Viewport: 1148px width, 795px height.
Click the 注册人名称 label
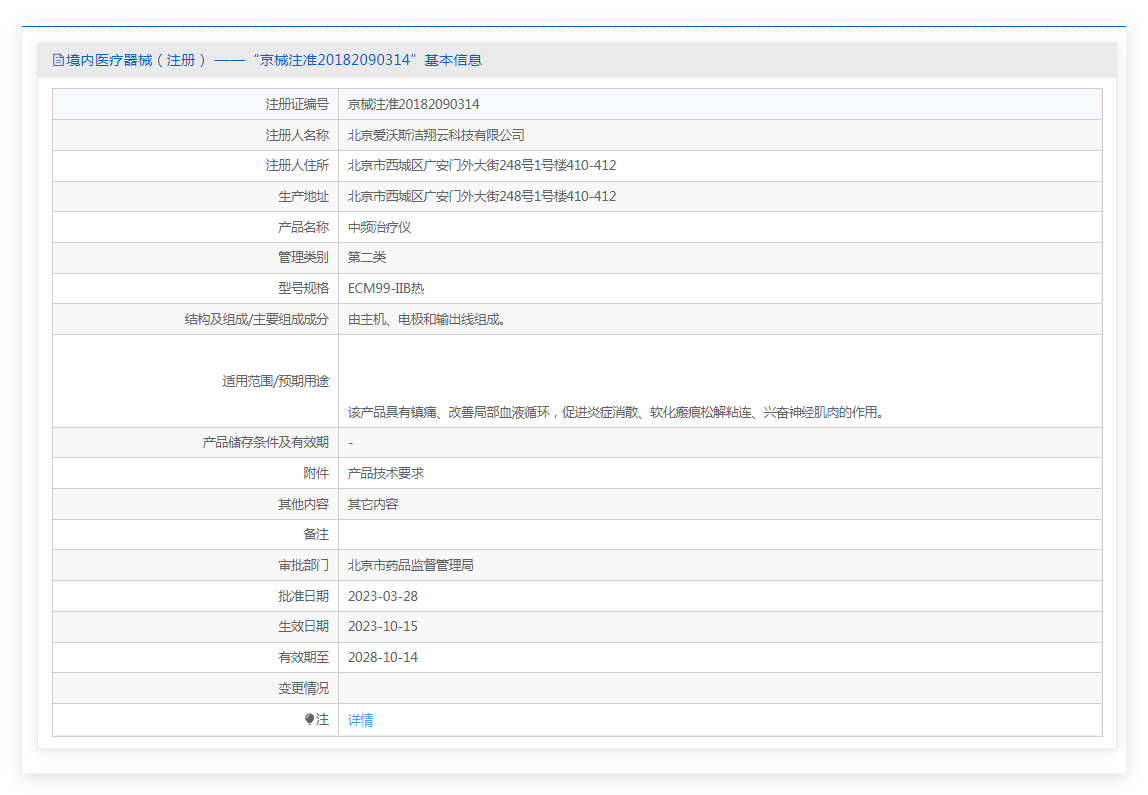tap(297, 135)
